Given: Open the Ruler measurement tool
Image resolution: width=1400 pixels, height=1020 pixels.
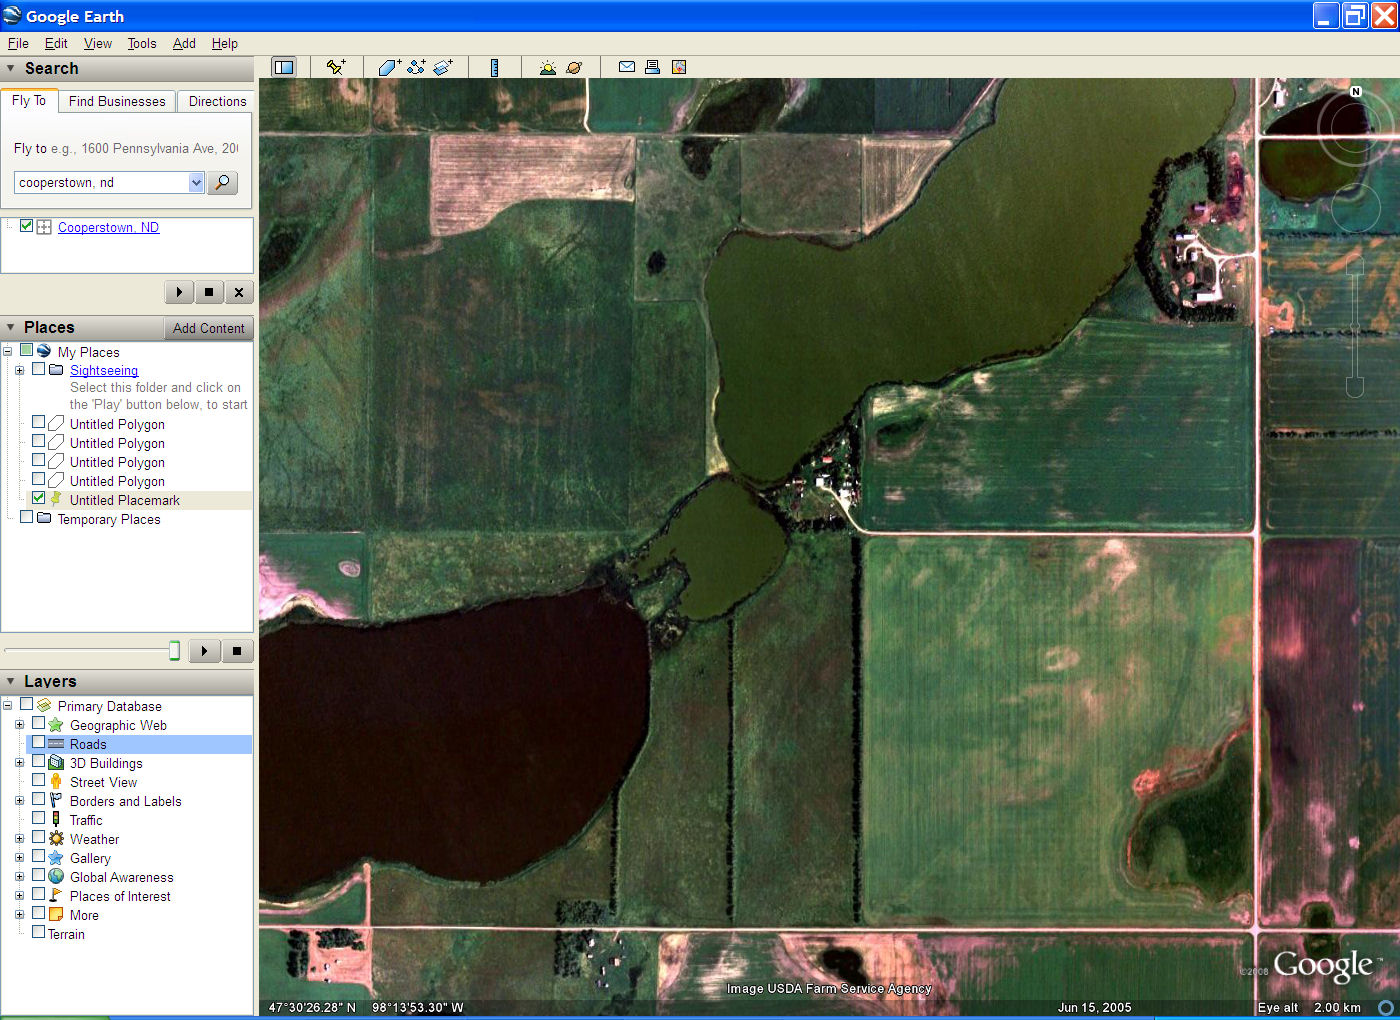Looking at the screenshot, I should coord(494,67).
